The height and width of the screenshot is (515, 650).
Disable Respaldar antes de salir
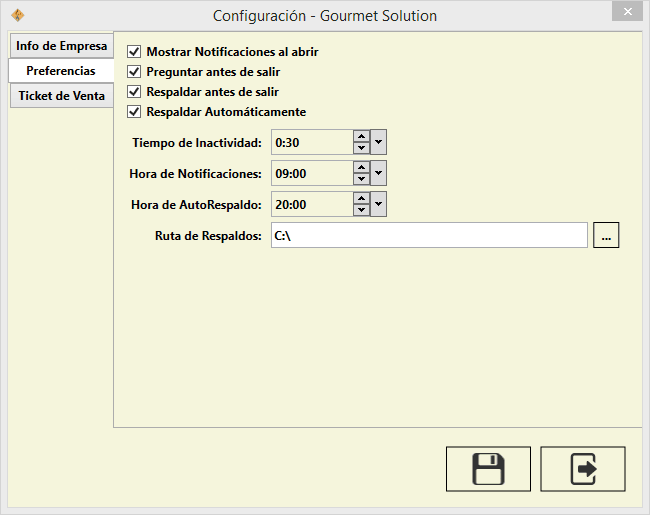point(135,92)
